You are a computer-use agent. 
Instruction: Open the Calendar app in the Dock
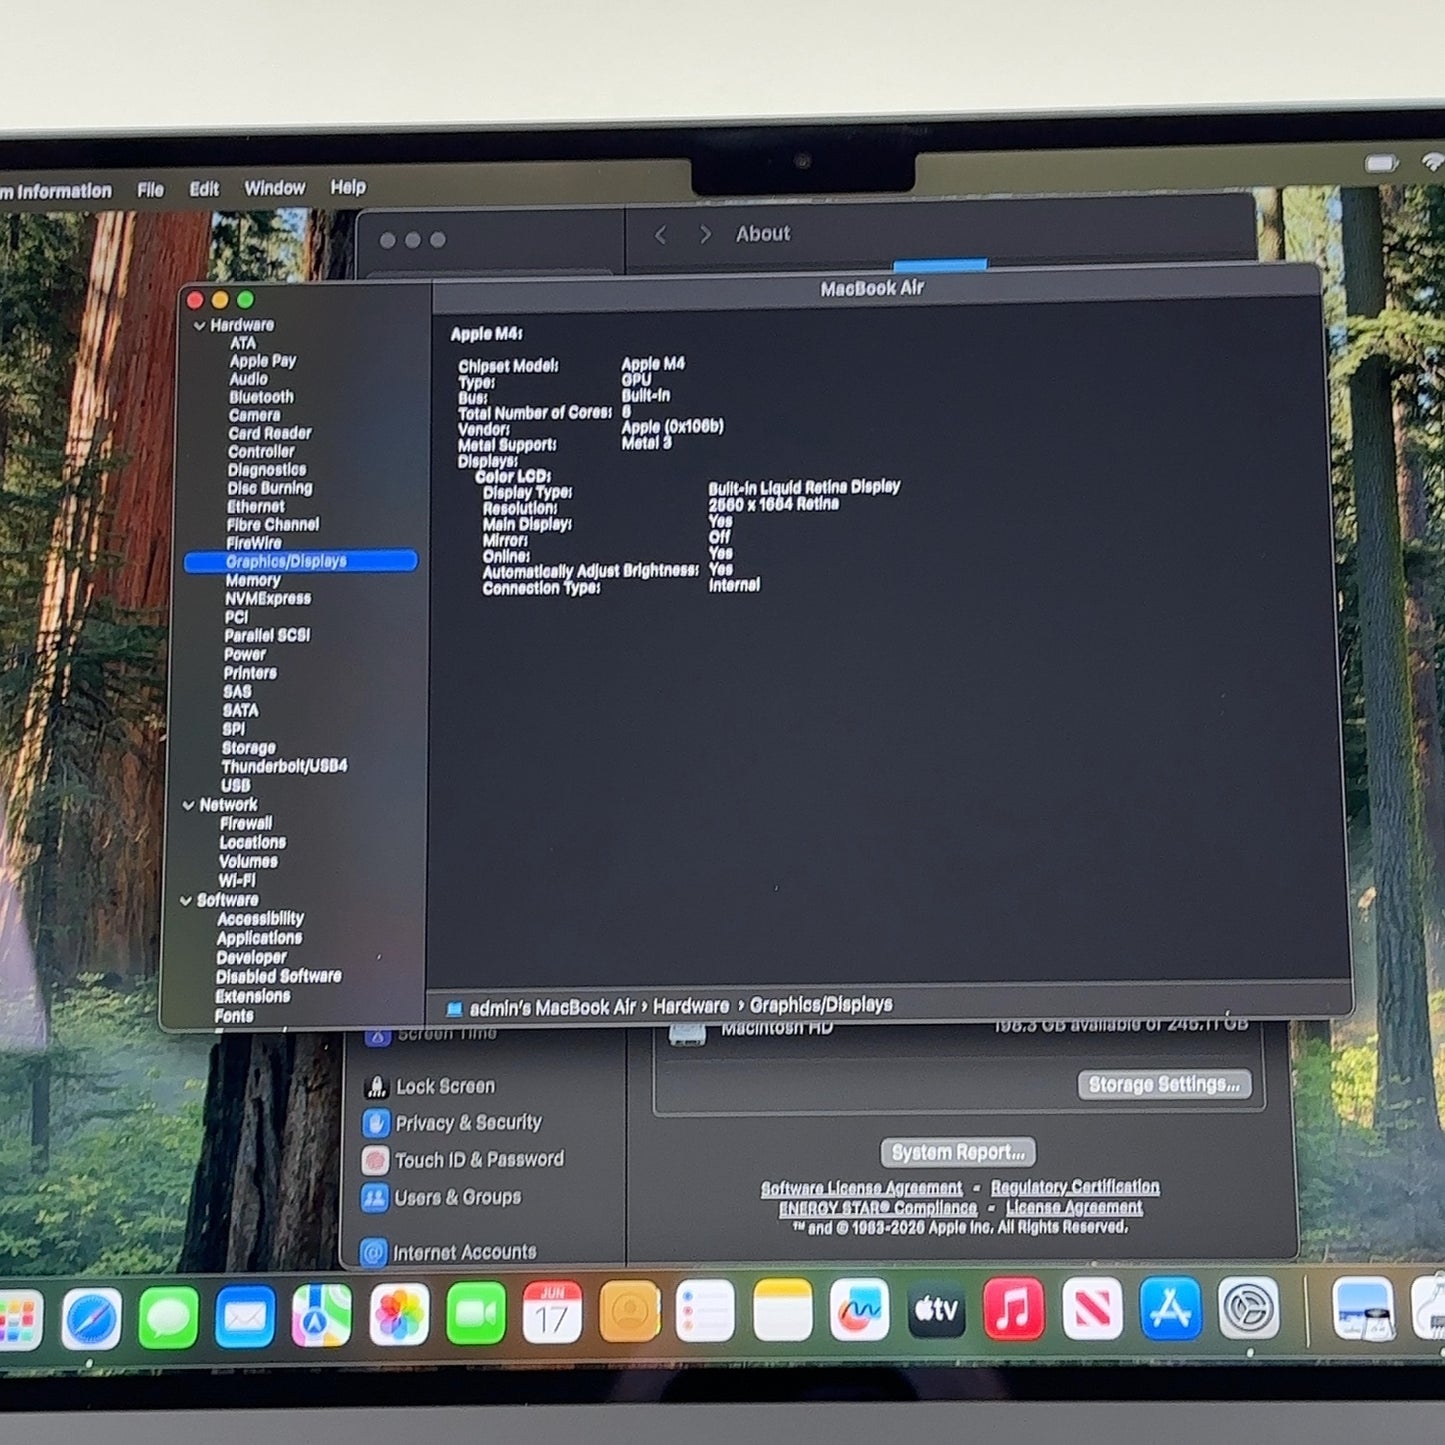[552, 1313]
